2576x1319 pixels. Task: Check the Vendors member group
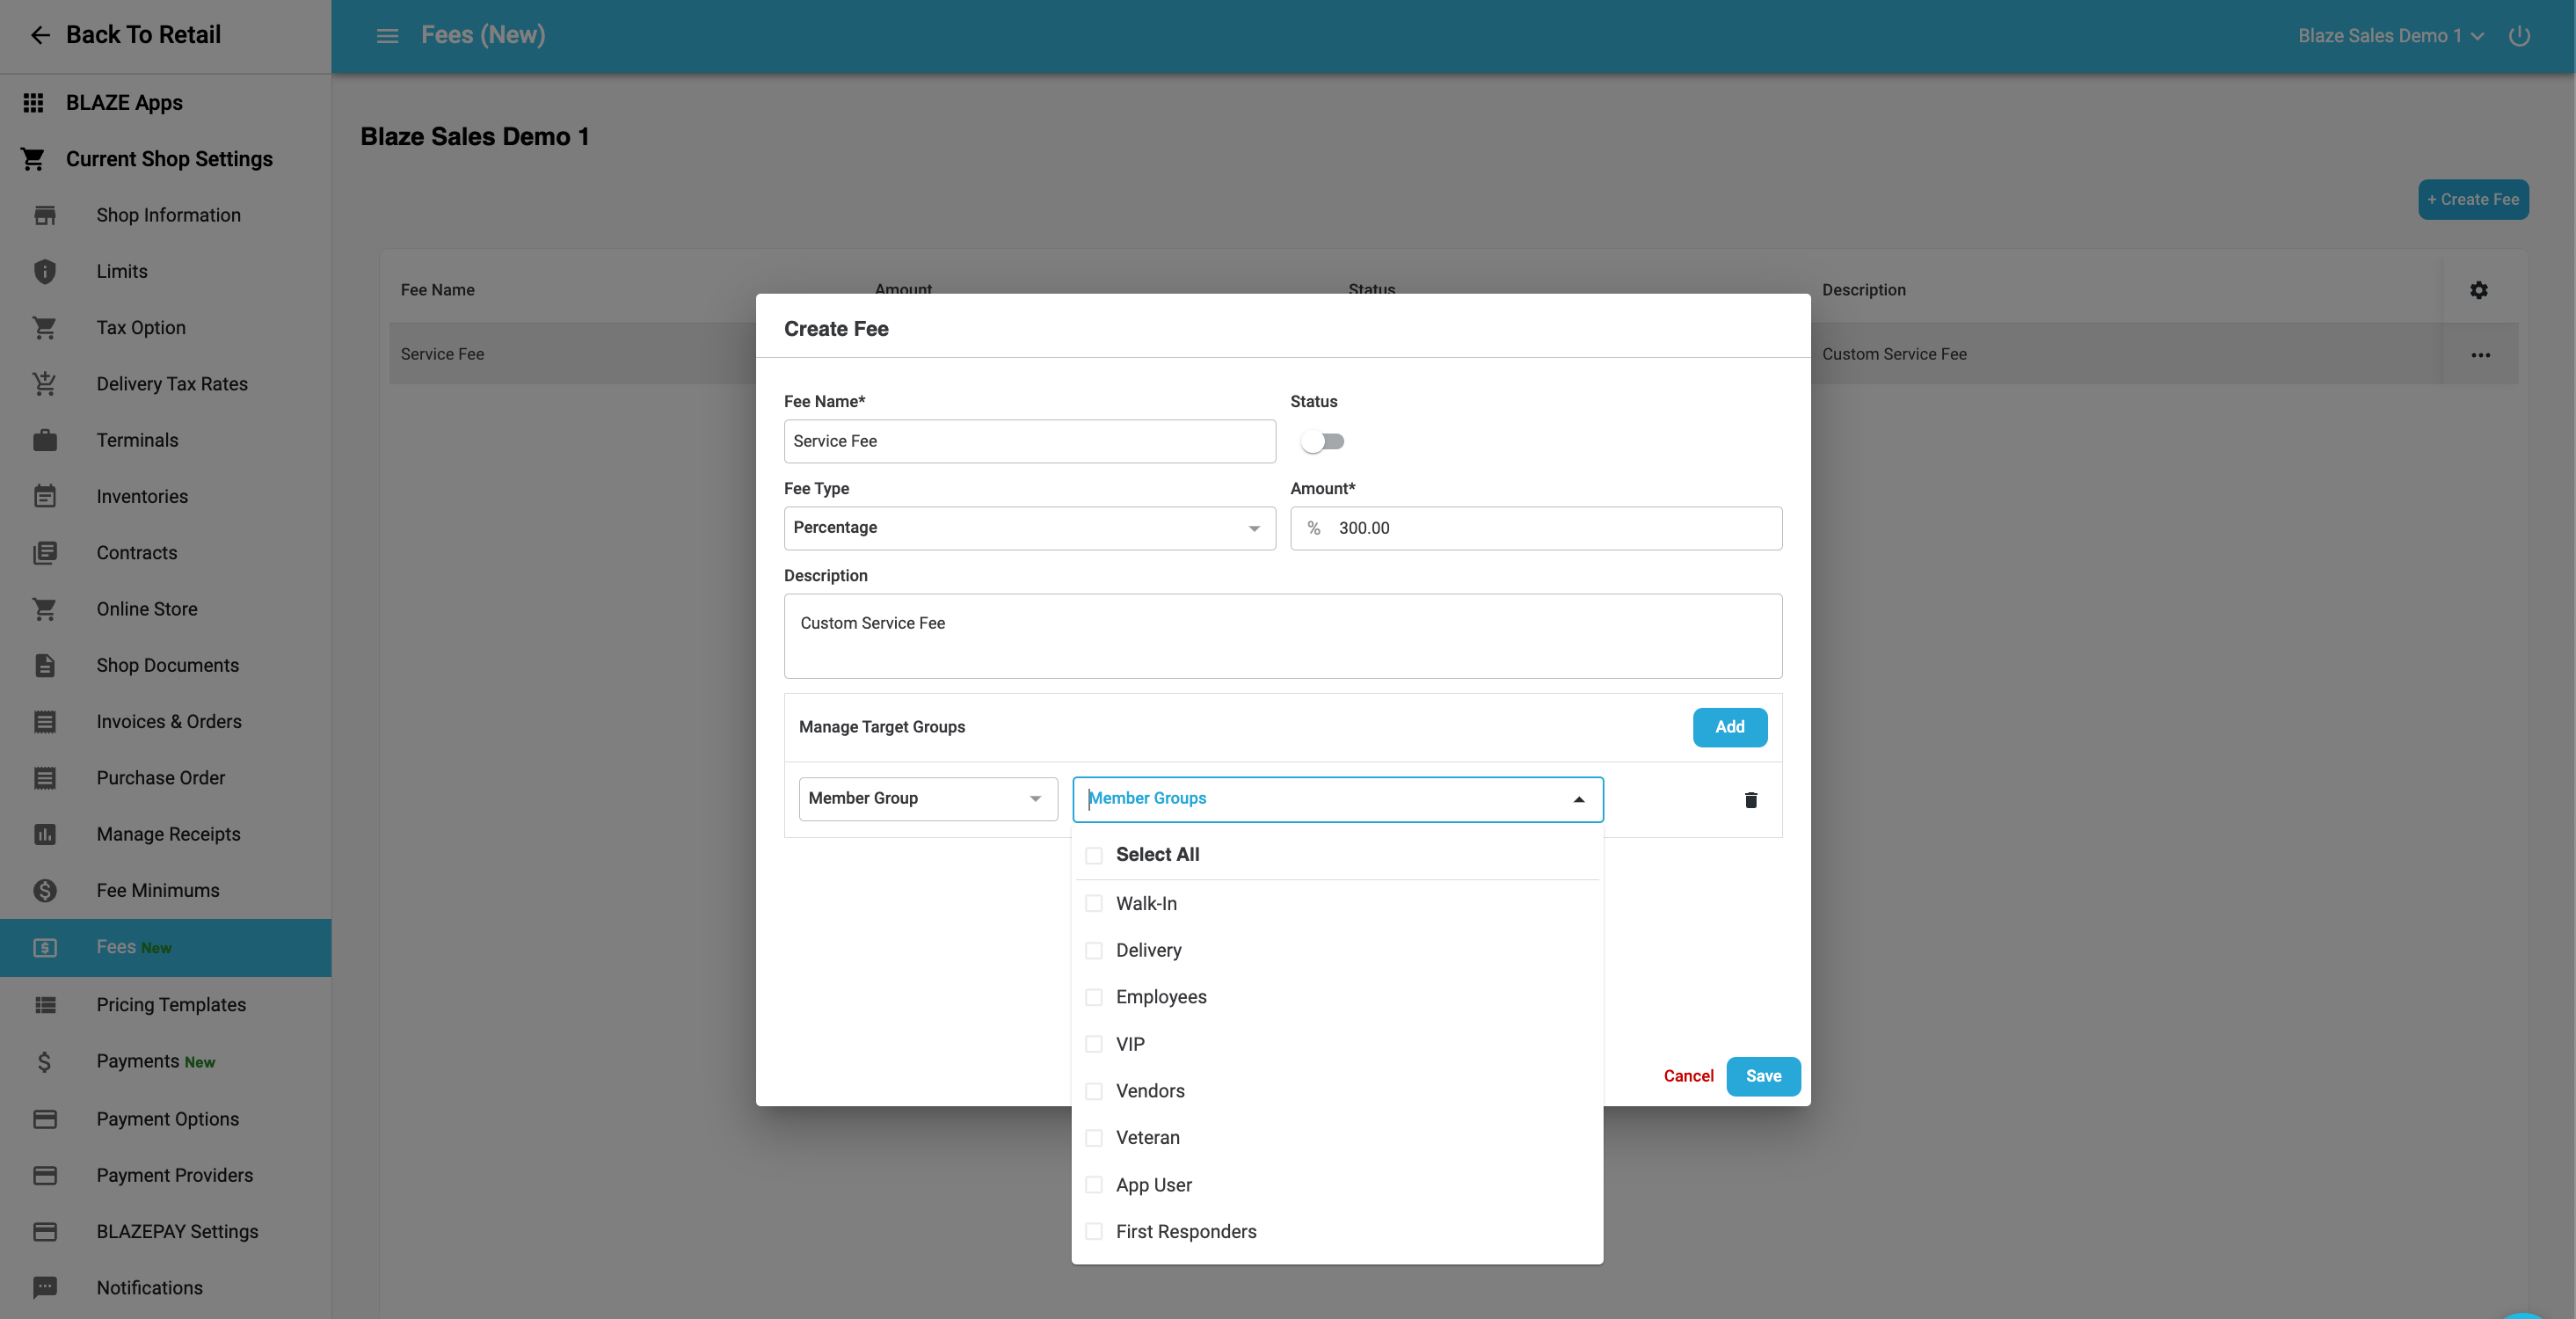pyautogui.click(x=1094, y=1091)
